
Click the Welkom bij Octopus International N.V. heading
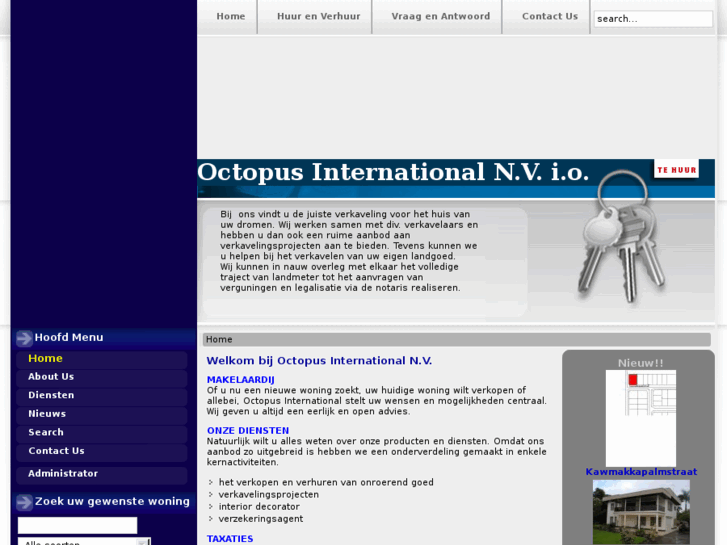coord(319,361)
